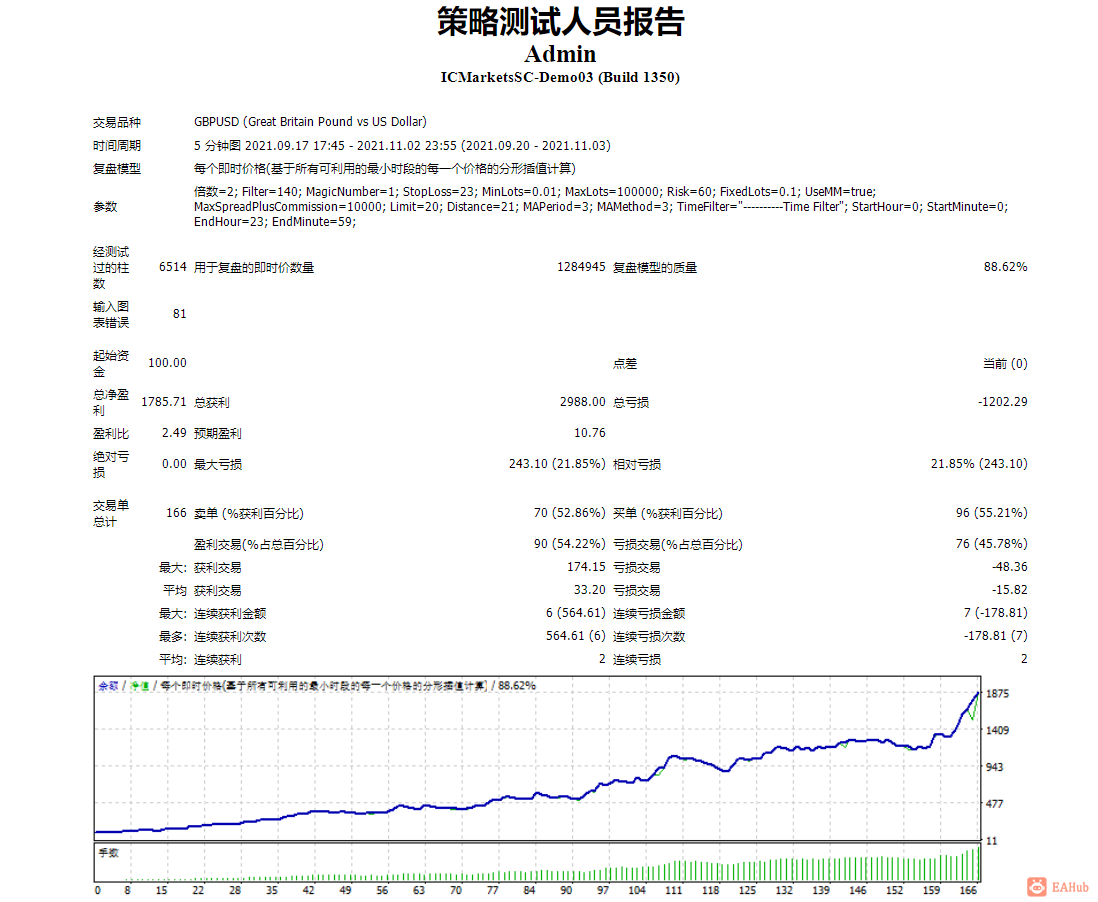Click the 交易品种 label

coord(117,123)
